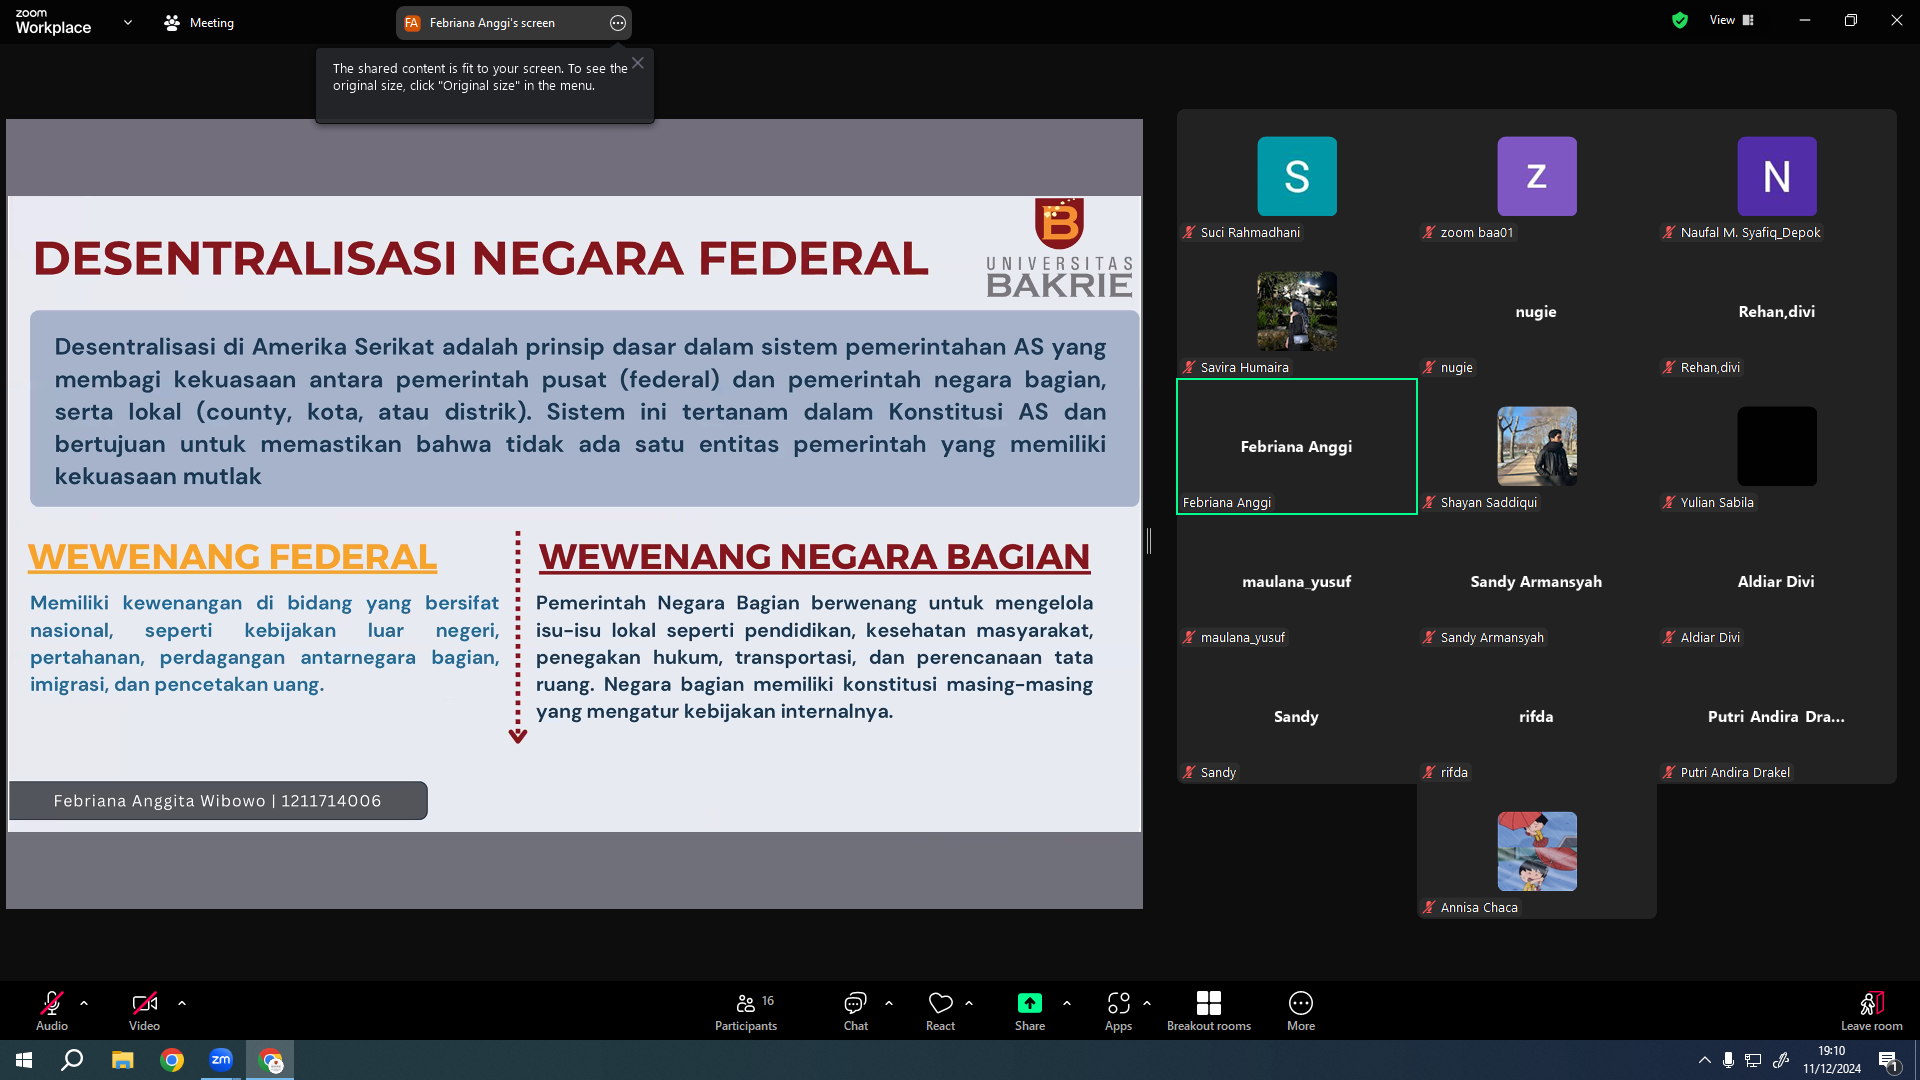
Task: Expand Share options arrow
Action: 1067,1003
